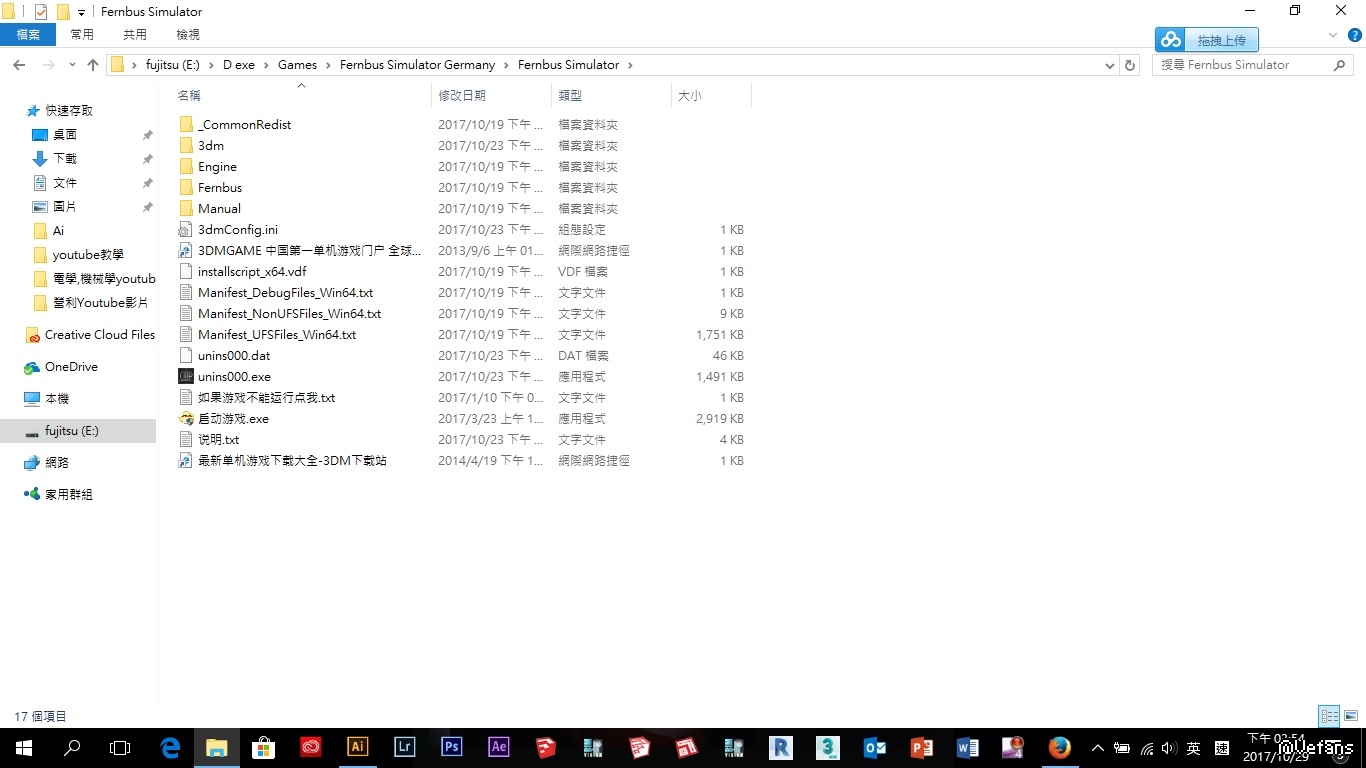
Task: Open 本機 in the navigation pane
Action: [57, 399]
